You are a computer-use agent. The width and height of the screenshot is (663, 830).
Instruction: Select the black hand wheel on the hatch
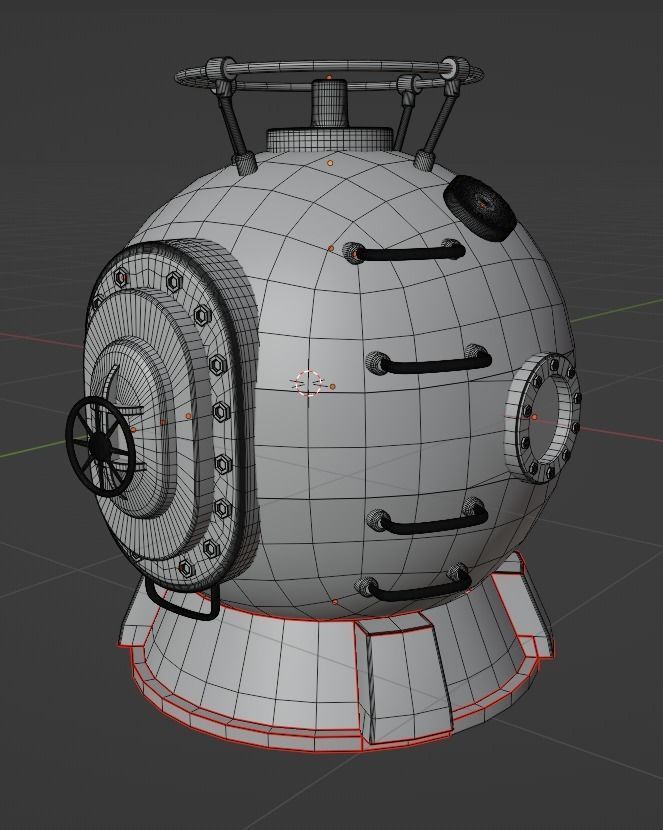click(101, 446)
